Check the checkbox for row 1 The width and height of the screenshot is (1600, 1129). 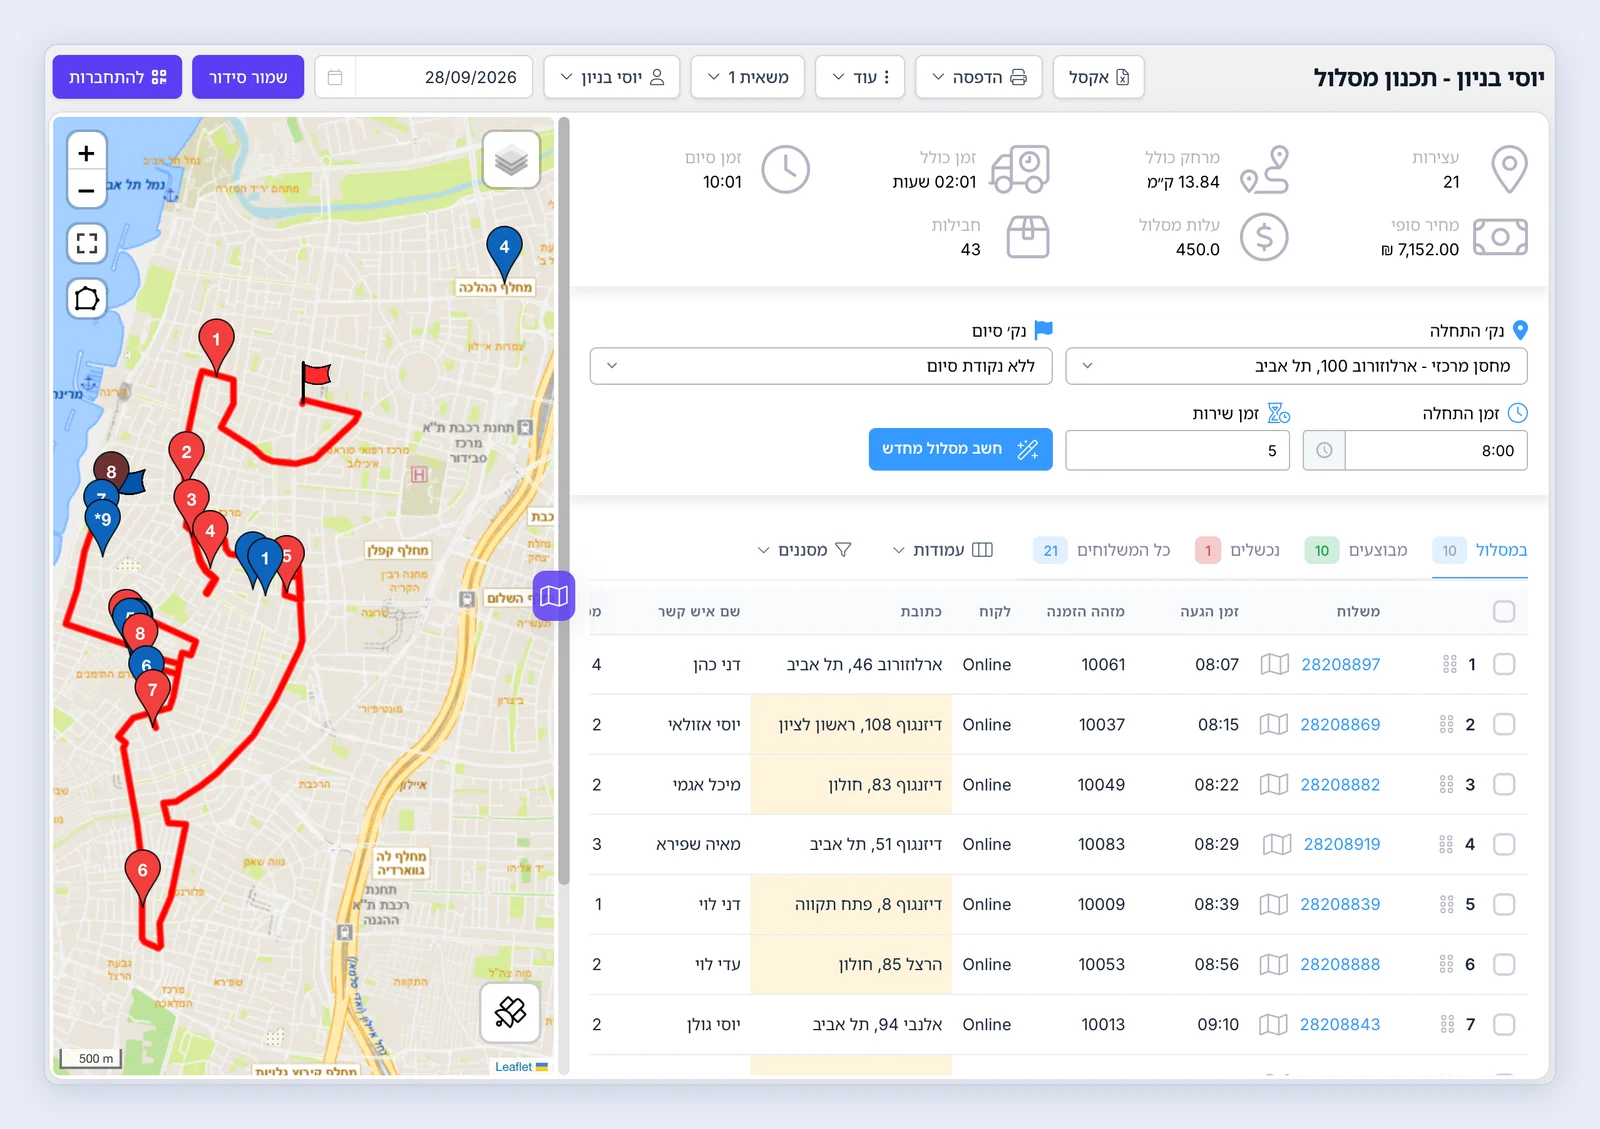[1504, 664]
